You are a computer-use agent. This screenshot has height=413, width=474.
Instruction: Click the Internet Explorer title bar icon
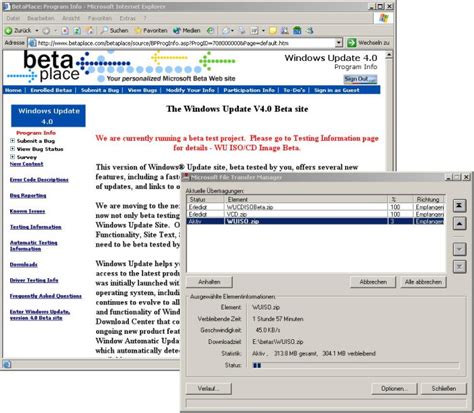[x=6, y=6]
